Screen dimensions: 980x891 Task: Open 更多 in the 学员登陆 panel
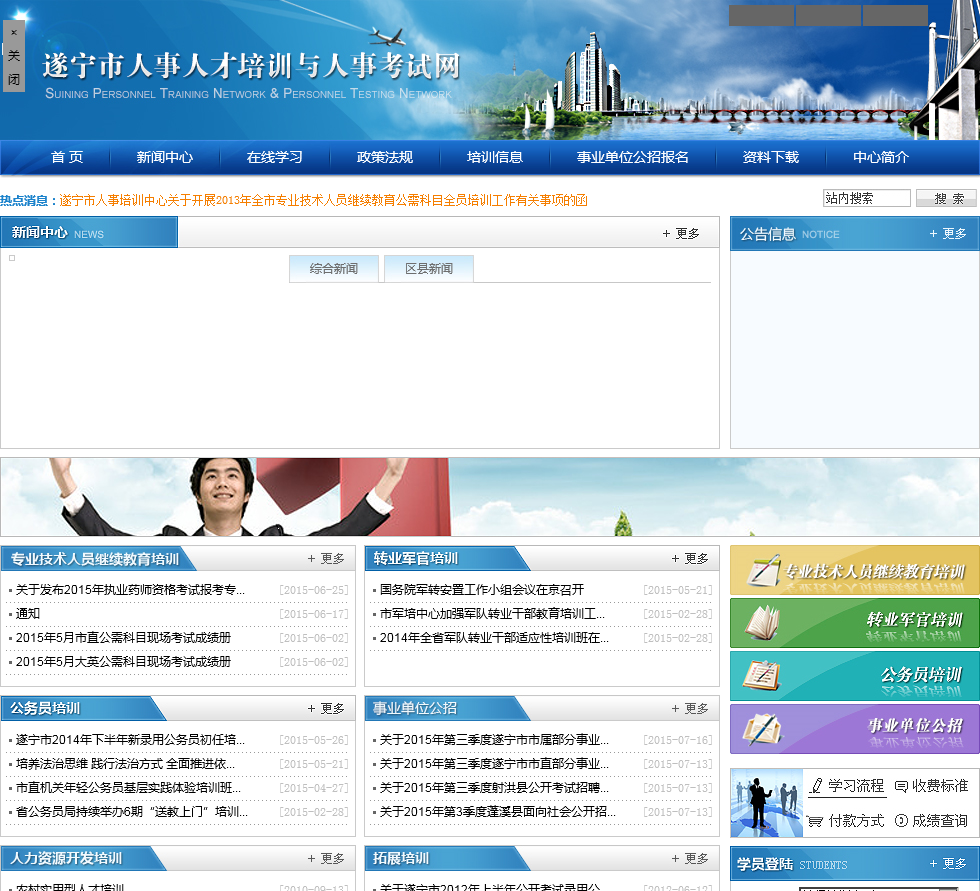(948, 864)
